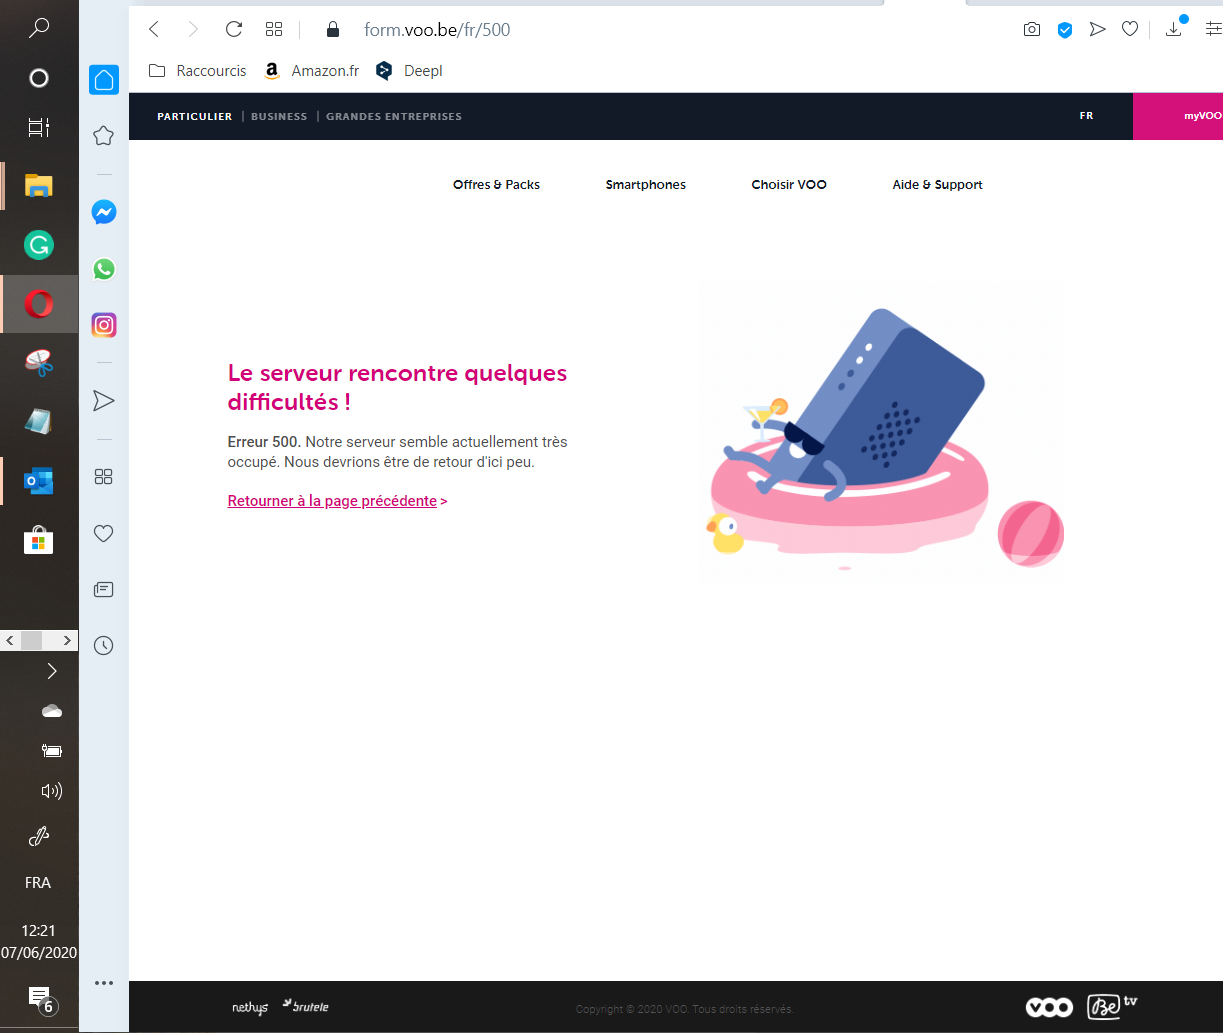Open the Offres & Packs menu

click(x=496, y=185)
